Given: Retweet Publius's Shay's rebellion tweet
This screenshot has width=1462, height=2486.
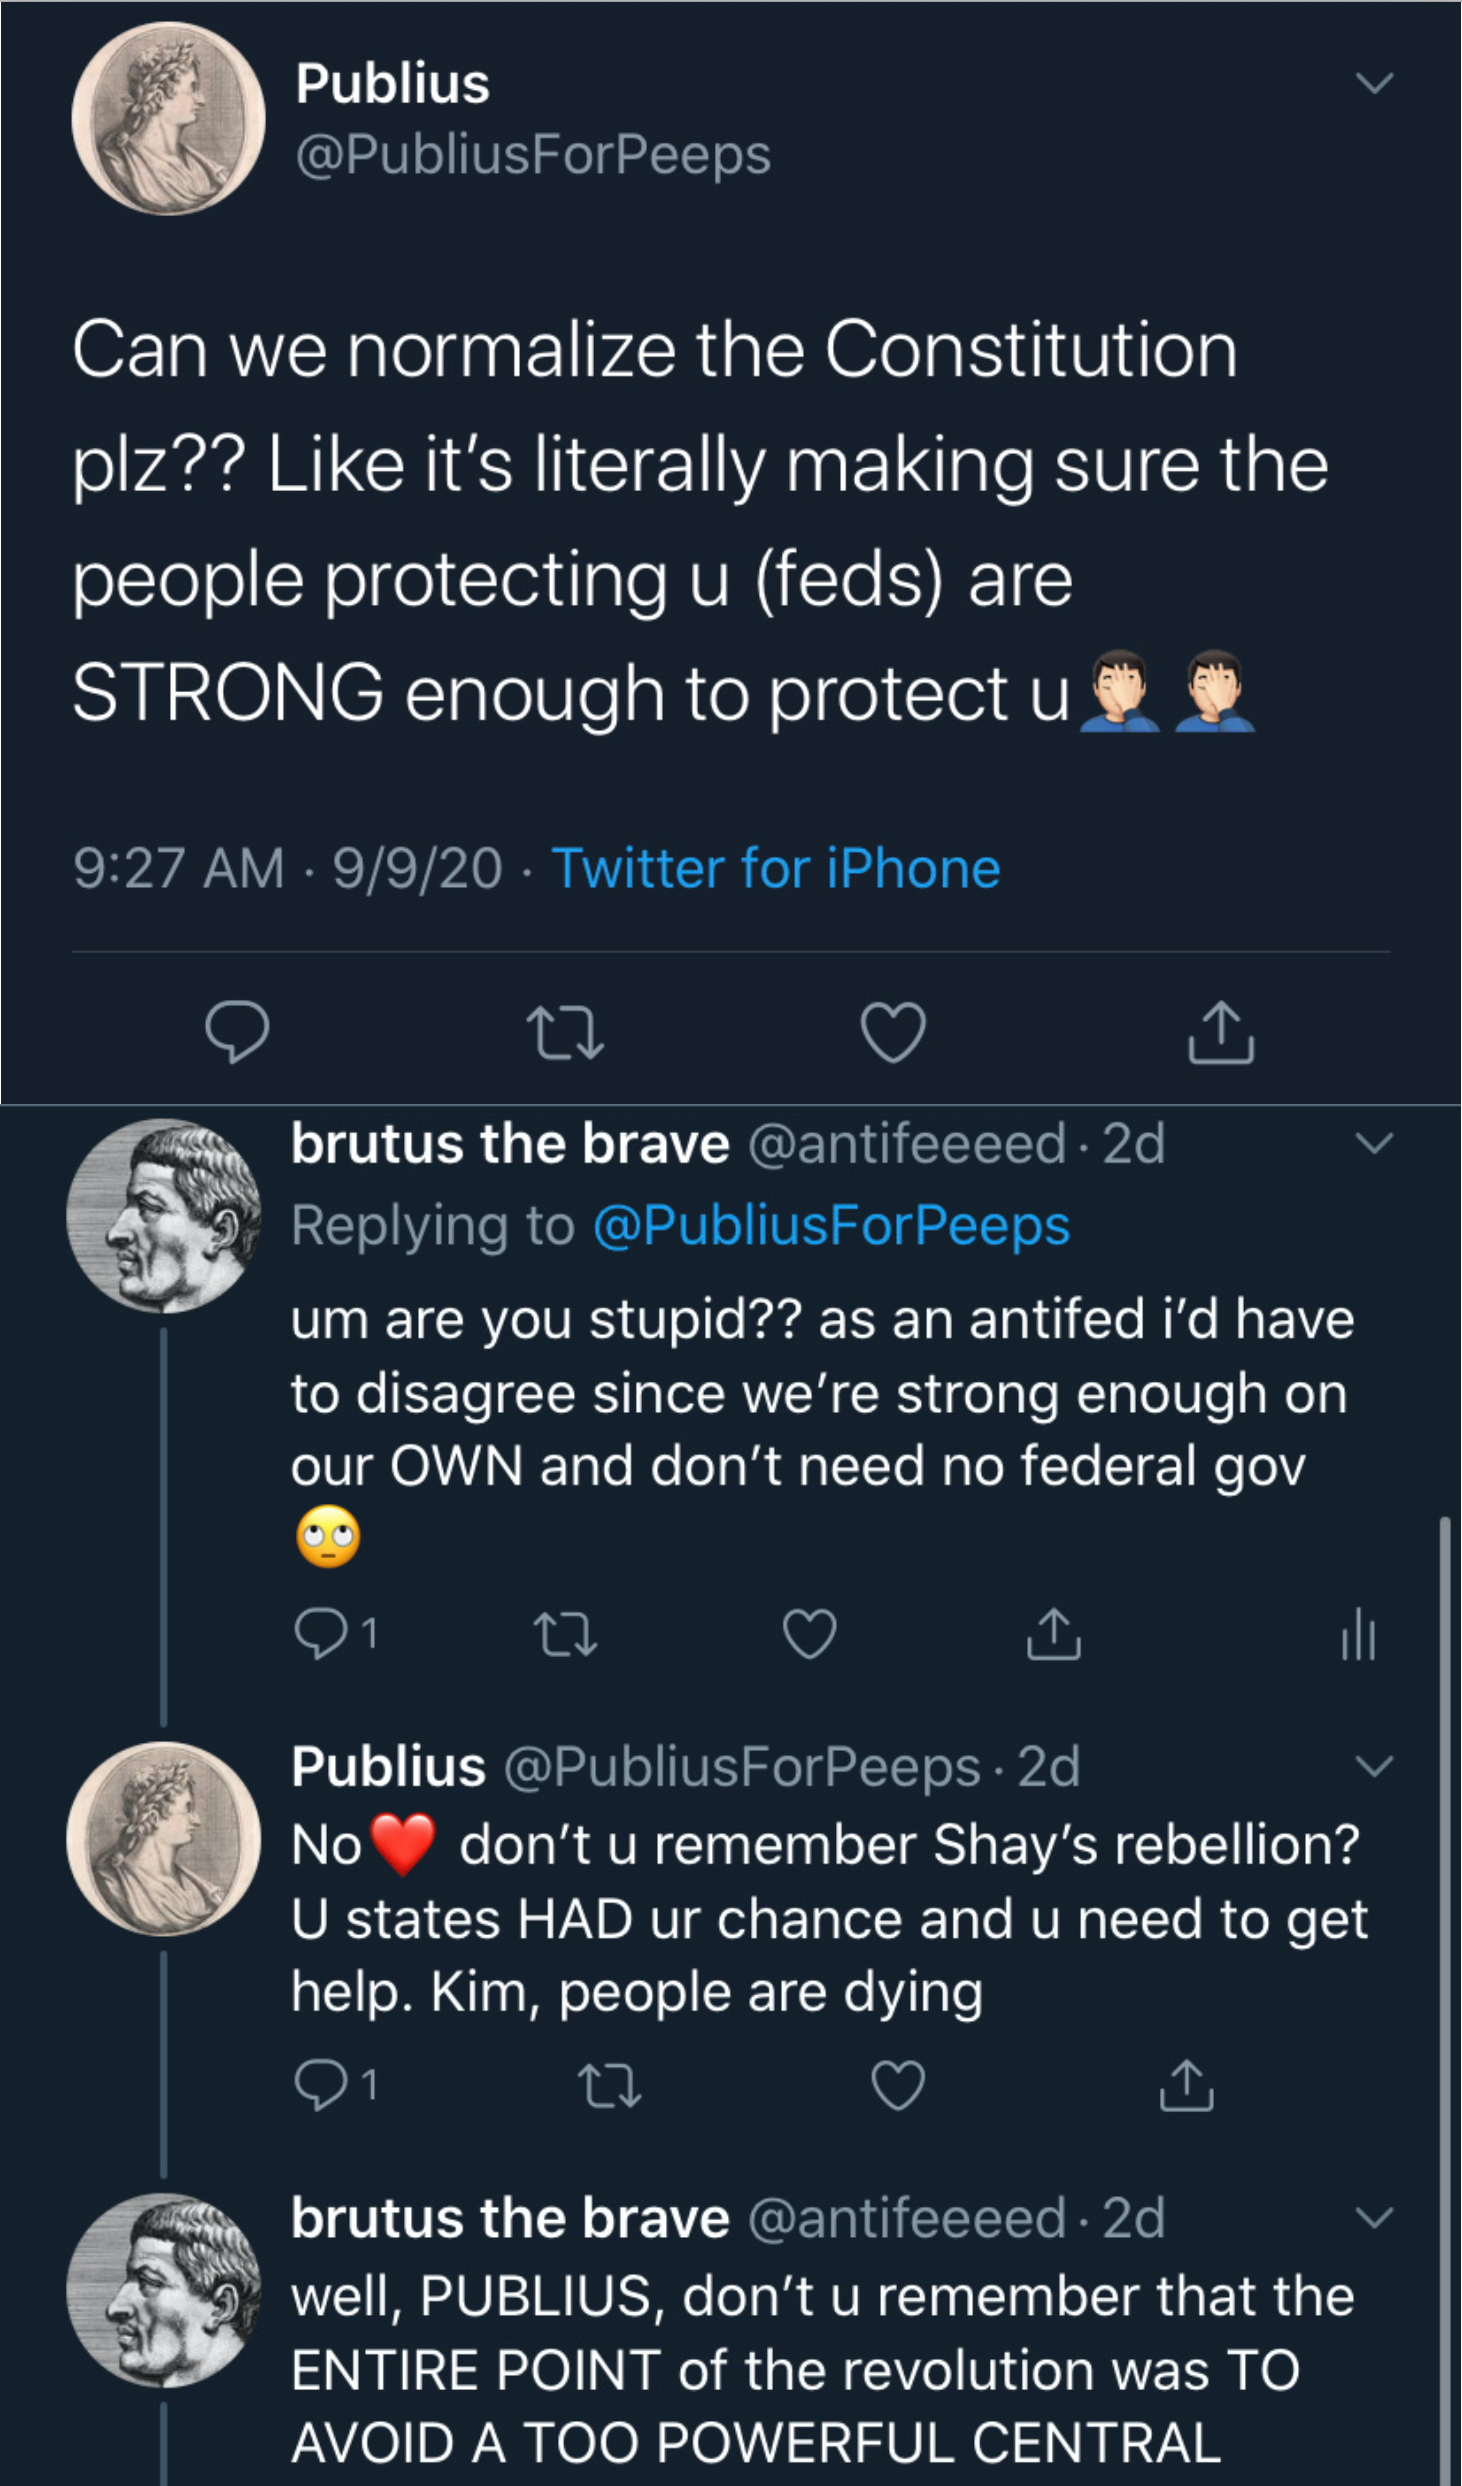Looking at the screenshot, I should 610,2085.
